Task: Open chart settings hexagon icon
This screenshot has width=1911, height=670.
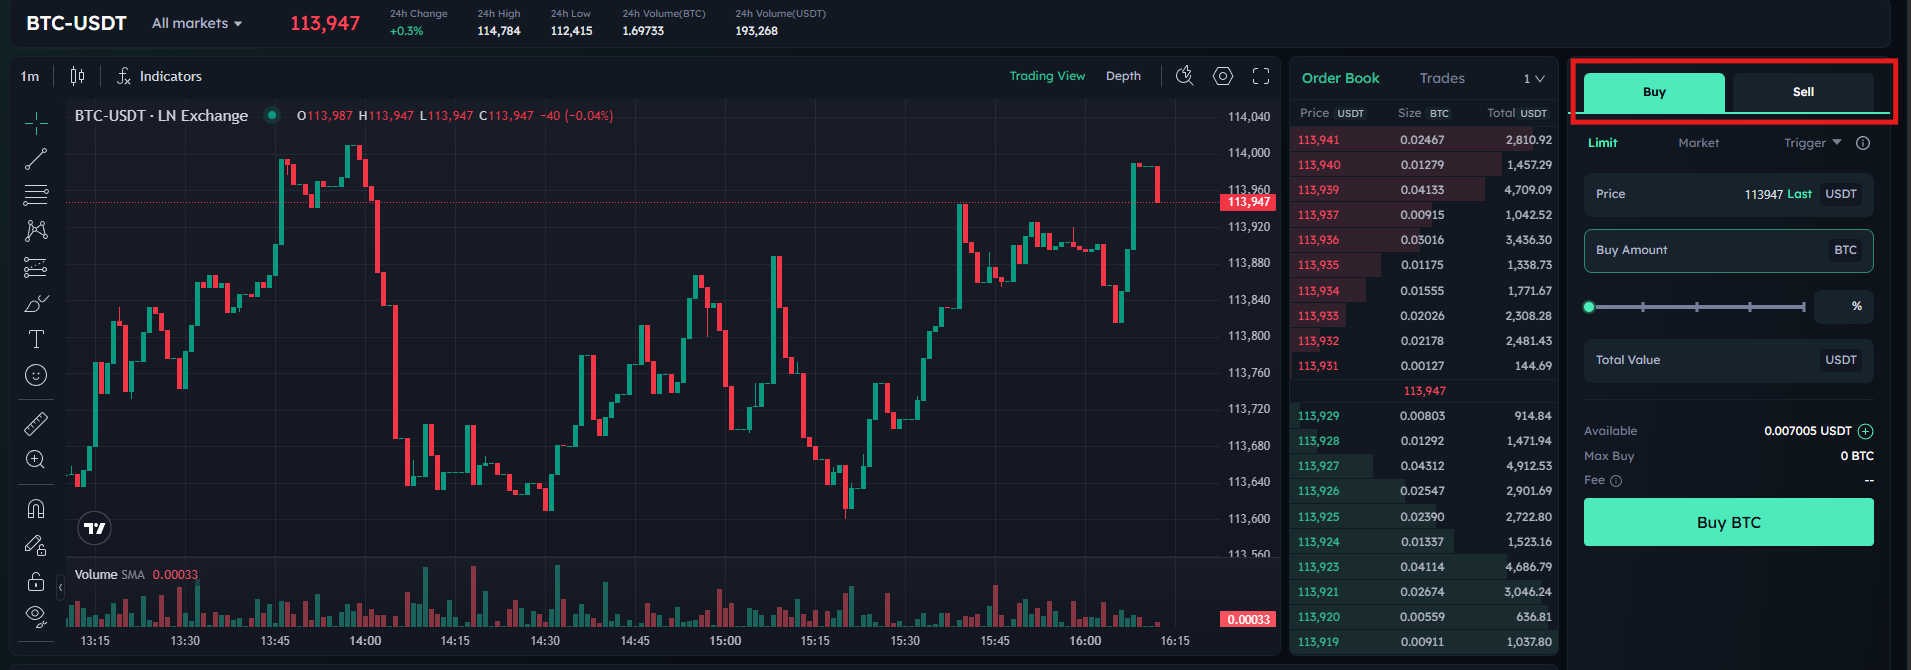Action: coord(1222,76)
